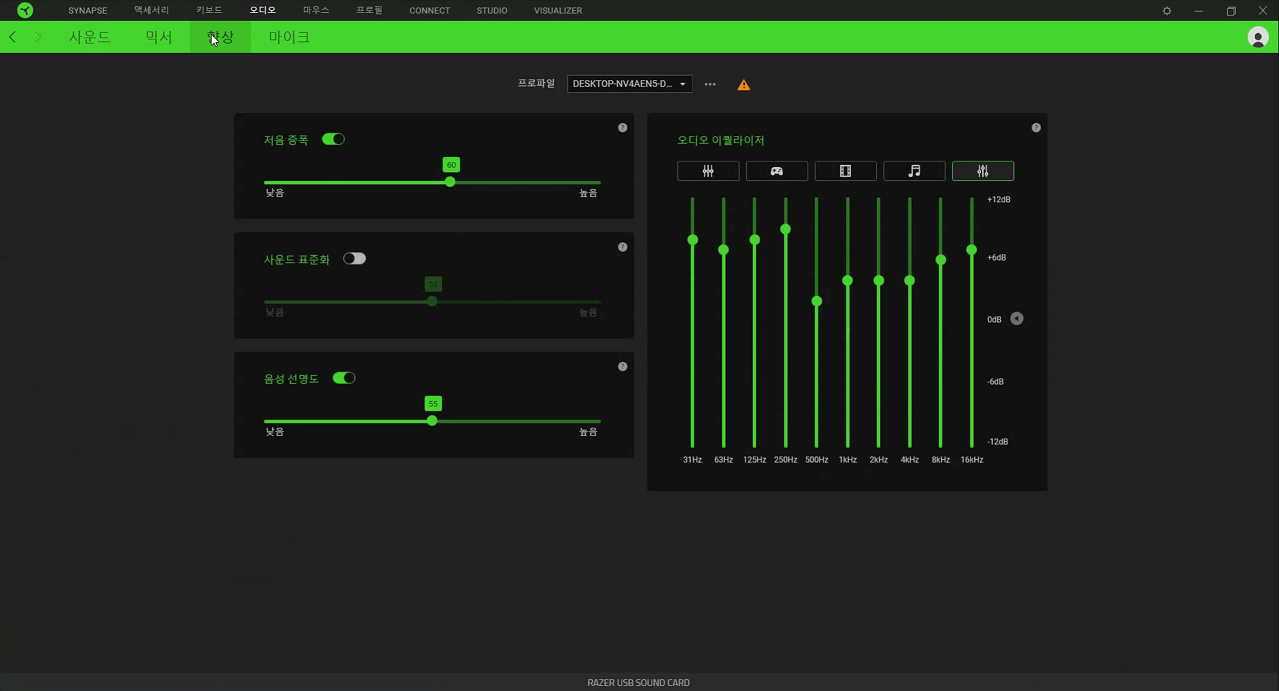Open the 마우스 top menu
The height and width of the screenshot is (691, 1279).
(x=316, y=10)
